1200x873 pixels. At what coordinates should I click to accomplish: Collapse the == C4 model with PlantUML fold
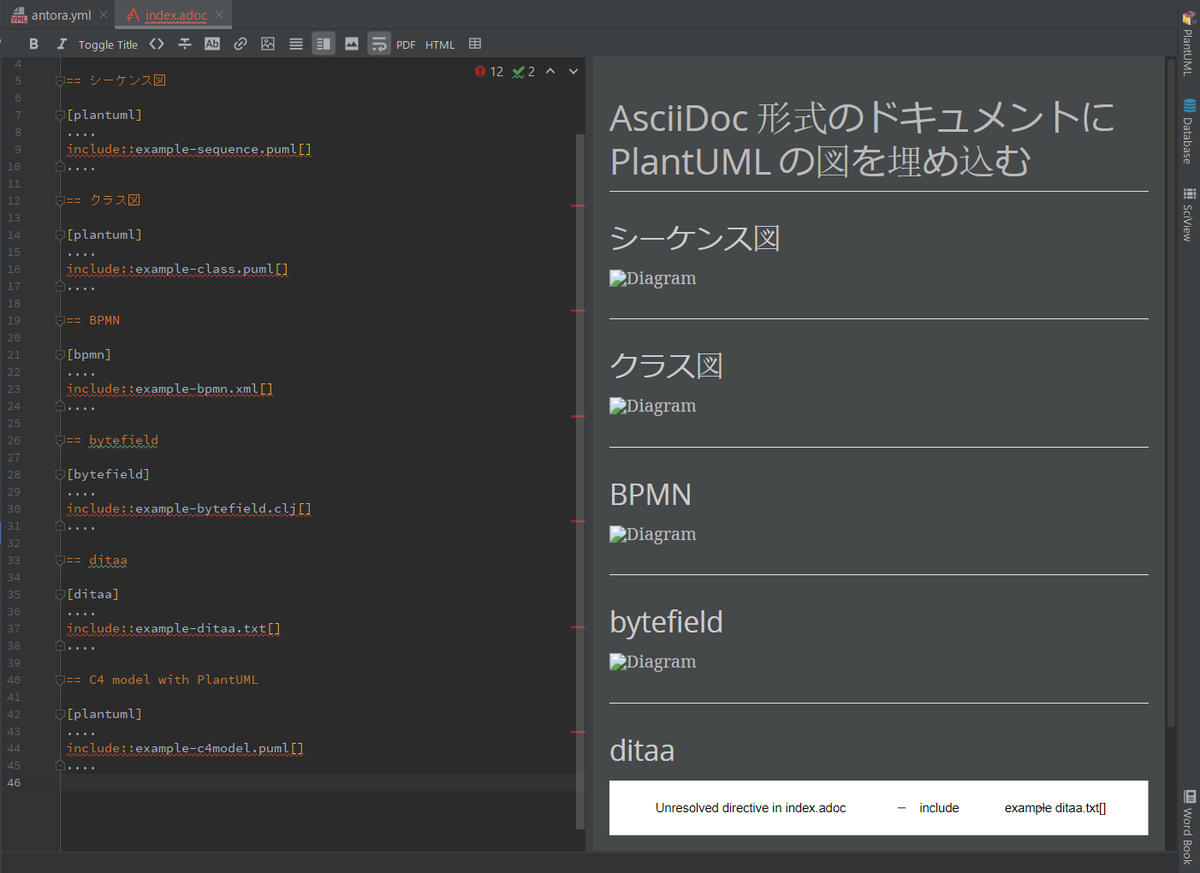click(60, 680)
